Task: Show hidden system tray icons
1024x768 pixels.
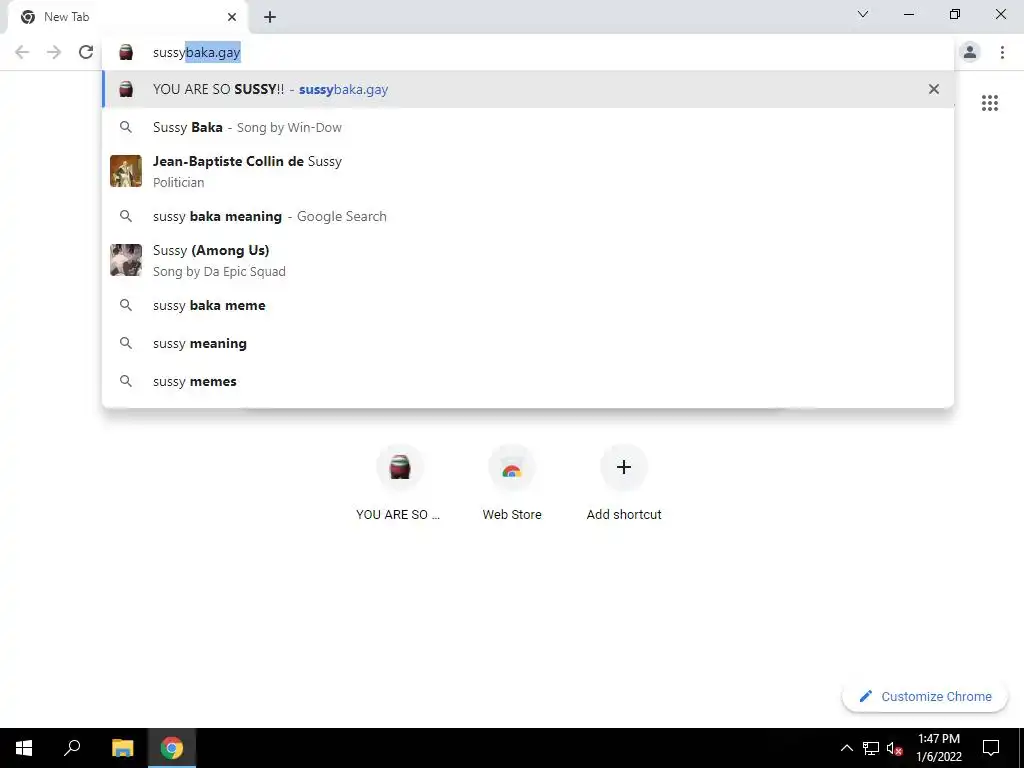Action: pyautogui.click(x=846, y=748)
